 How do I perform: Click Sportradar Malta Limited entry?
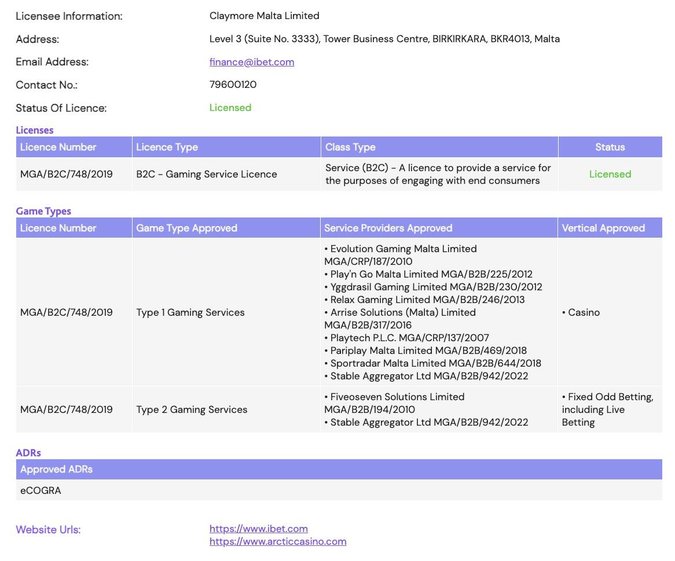coord(433,363)
